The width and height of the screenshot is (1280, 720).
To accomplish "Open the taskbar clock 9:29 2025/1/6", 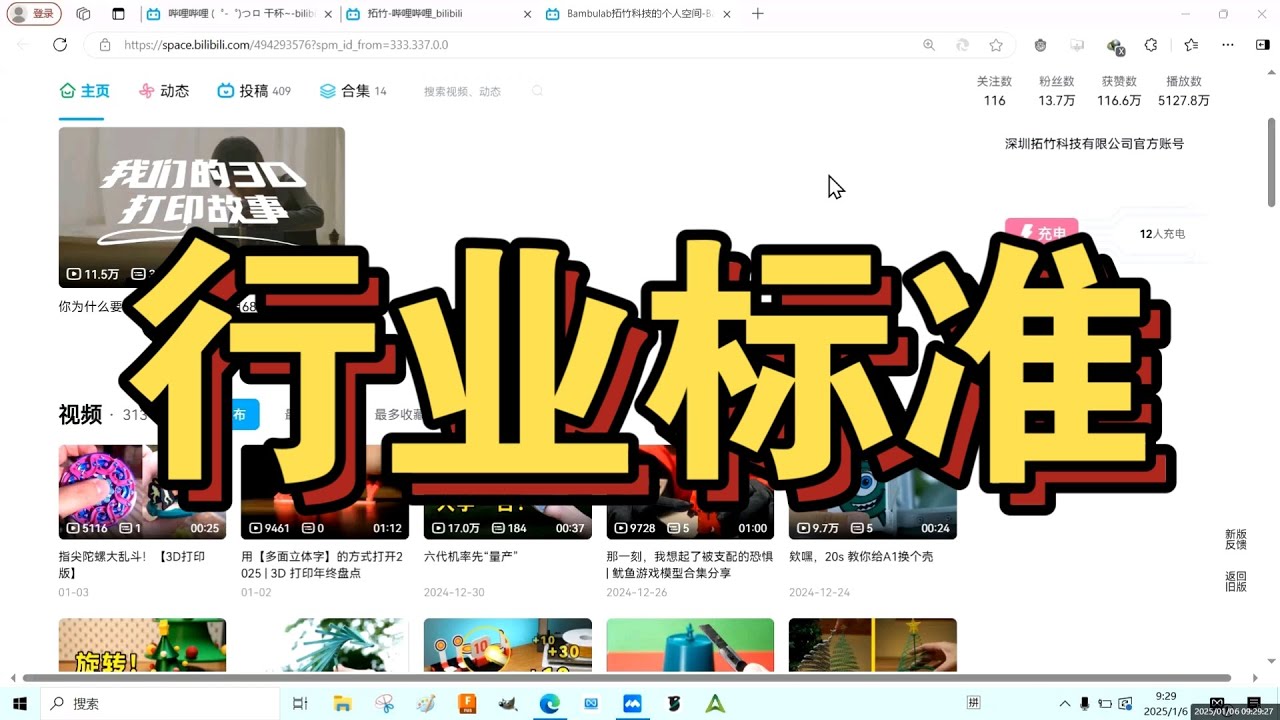I will click(x=1166, y=704).
